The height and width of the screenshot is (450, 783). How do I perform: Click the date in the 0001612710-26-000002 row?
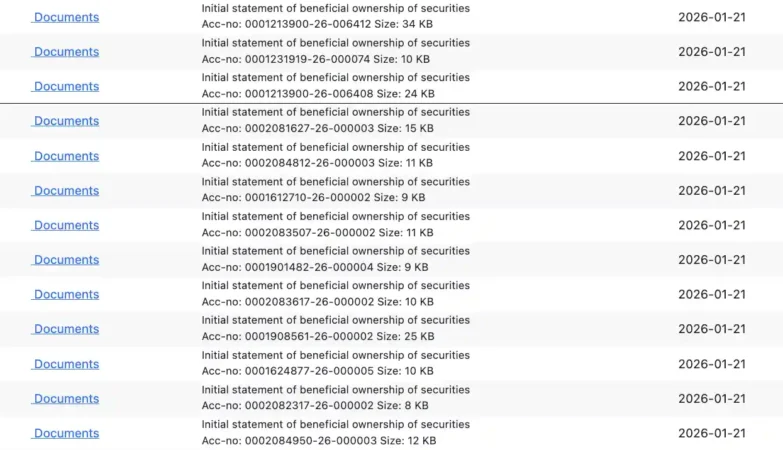click(711, 191)
